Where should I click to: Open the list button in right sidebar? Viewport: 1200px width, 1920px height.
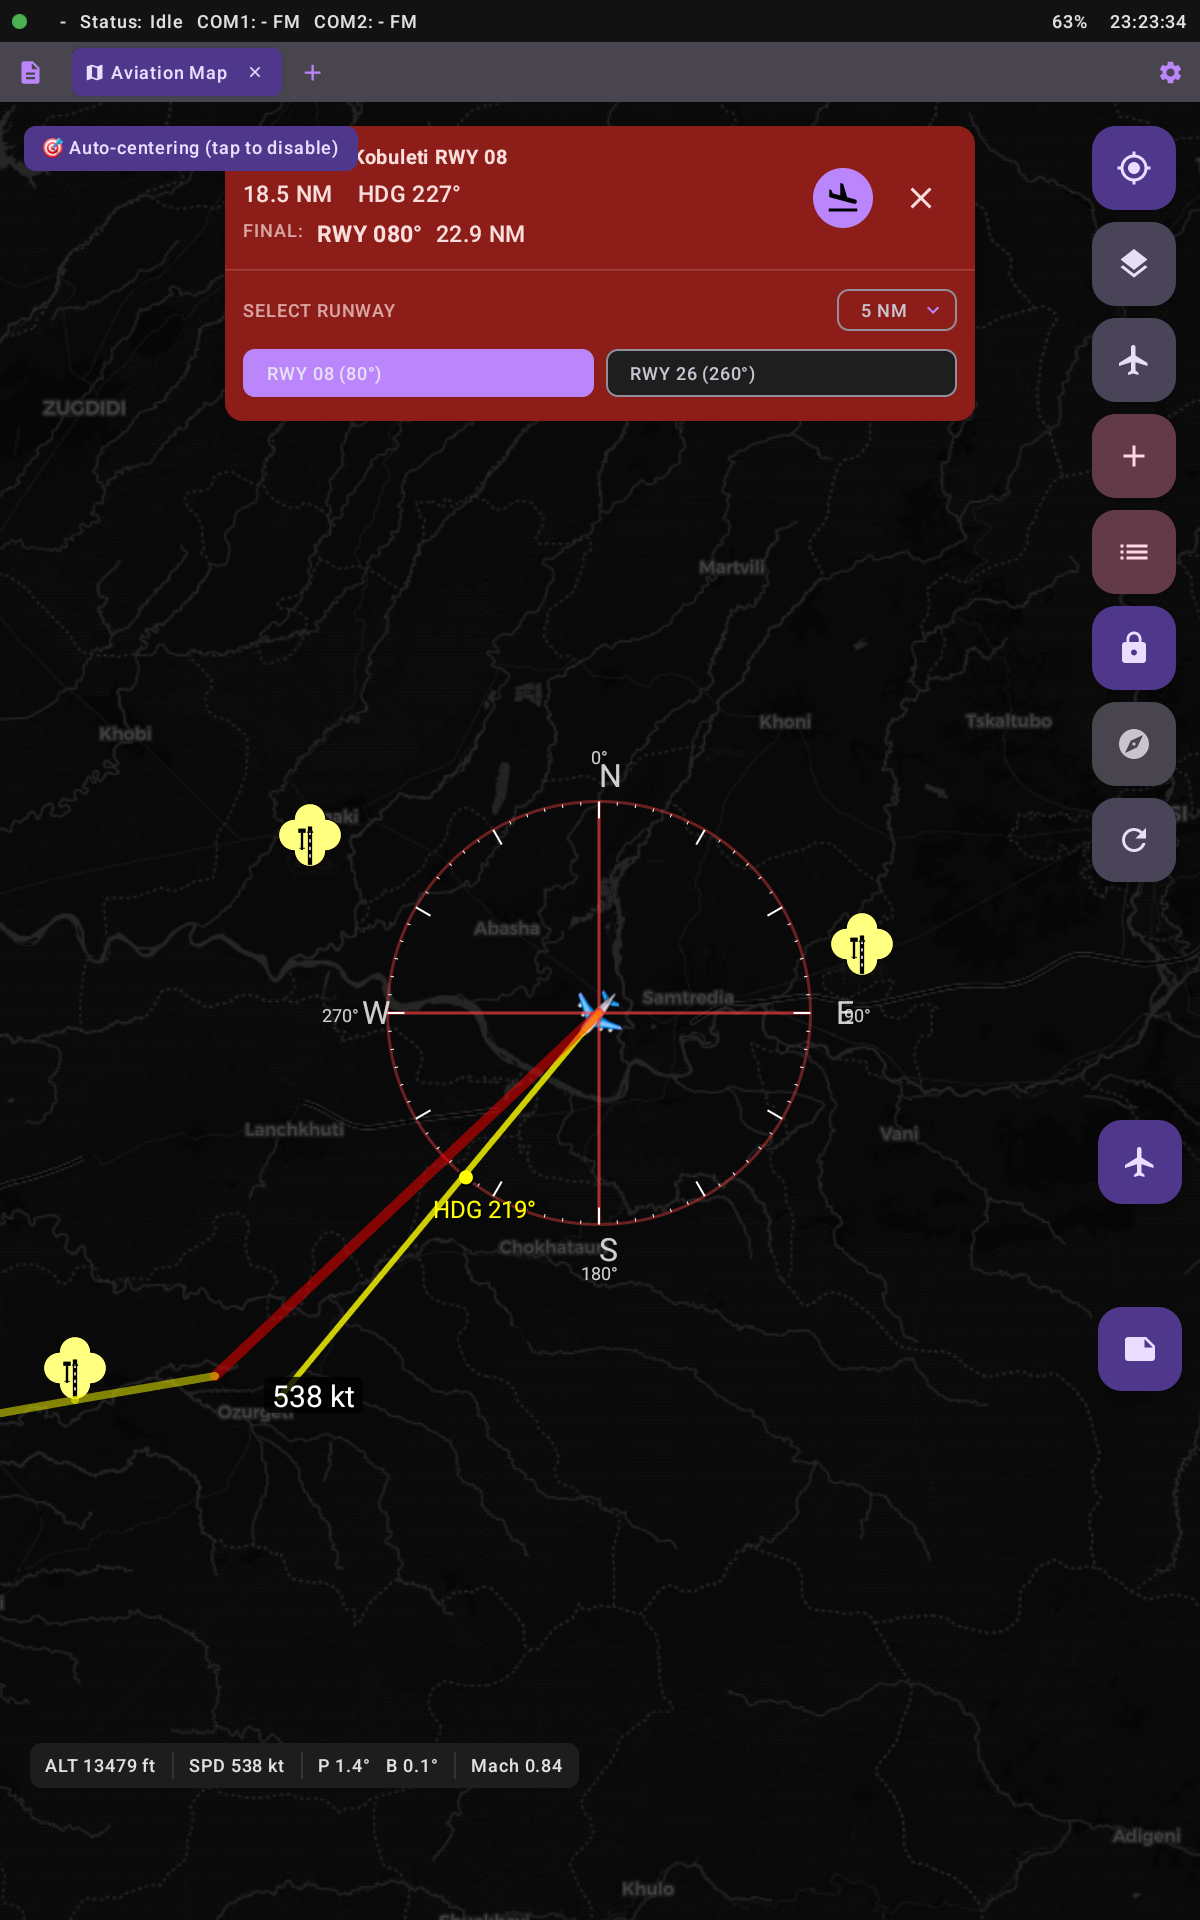click(x=1133, y=552)
